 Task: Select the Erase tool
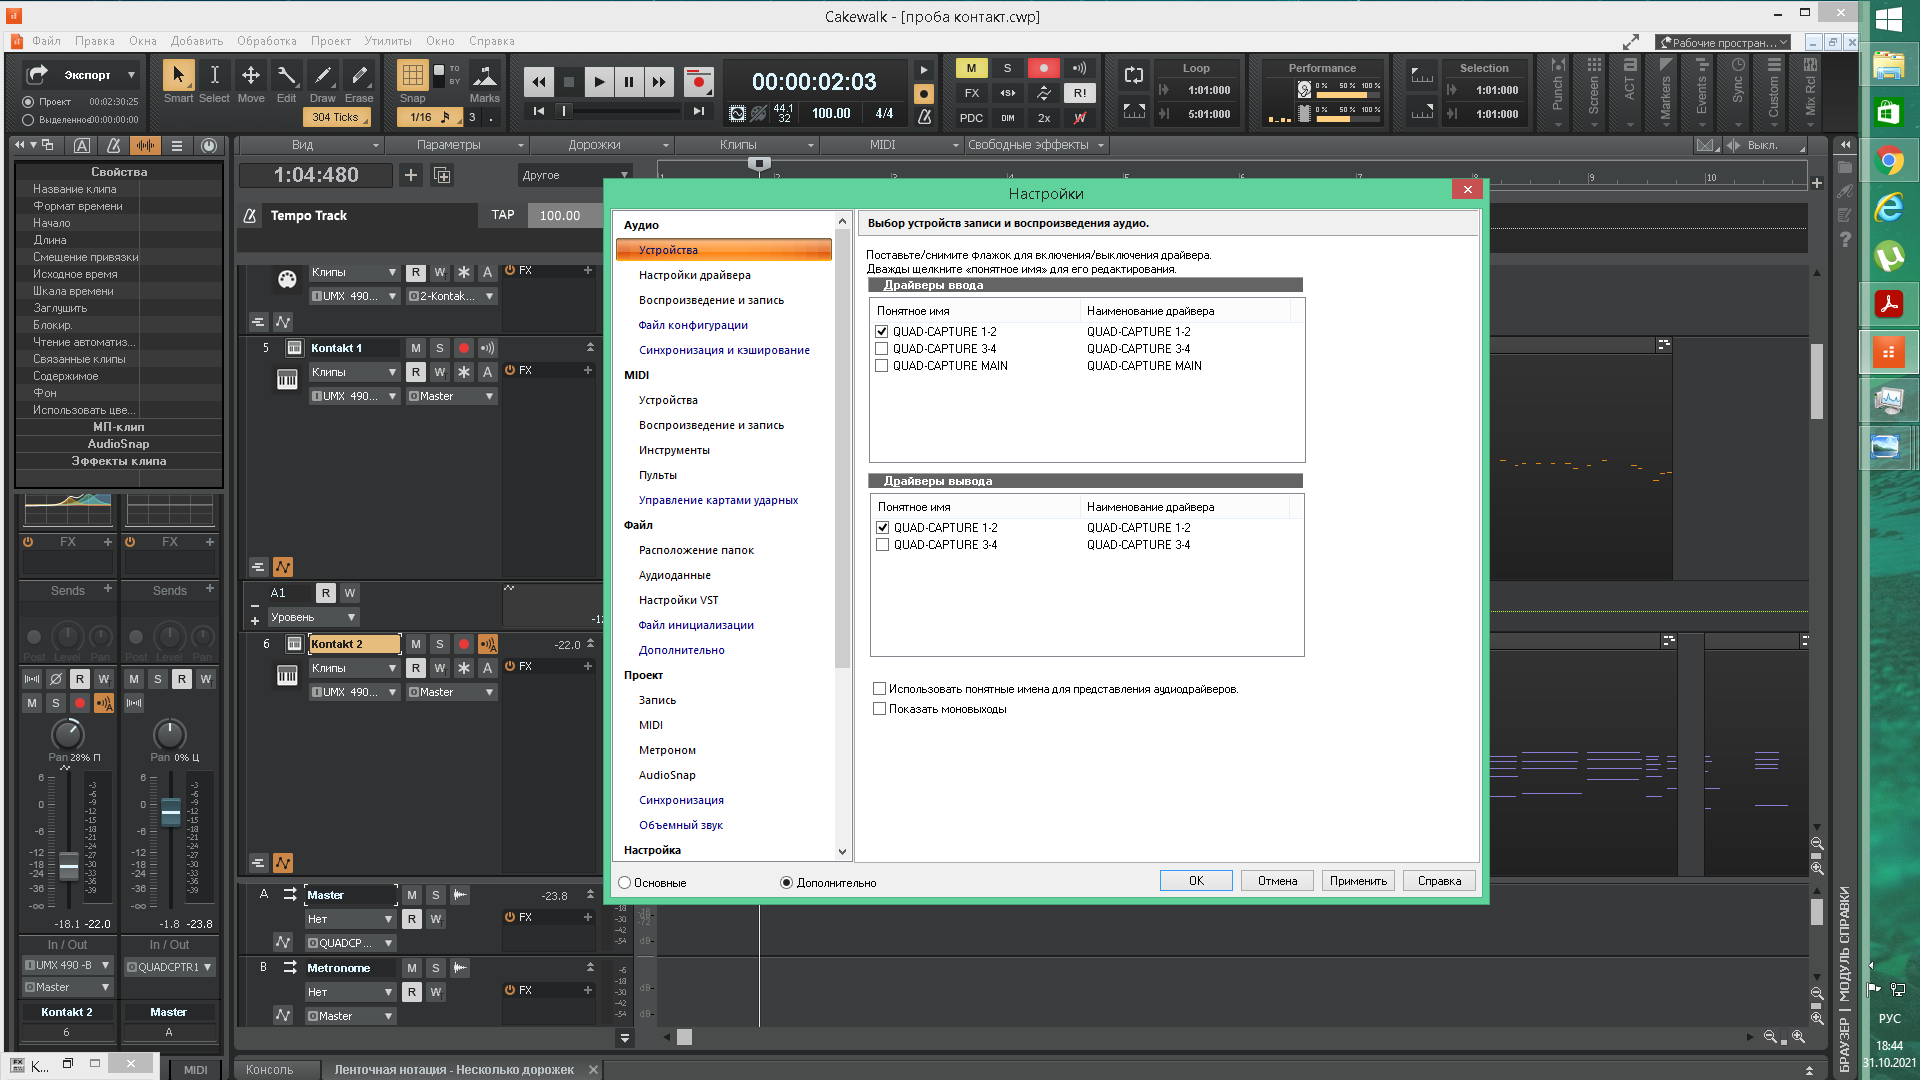pyautogui.click(x=359, y=77)
